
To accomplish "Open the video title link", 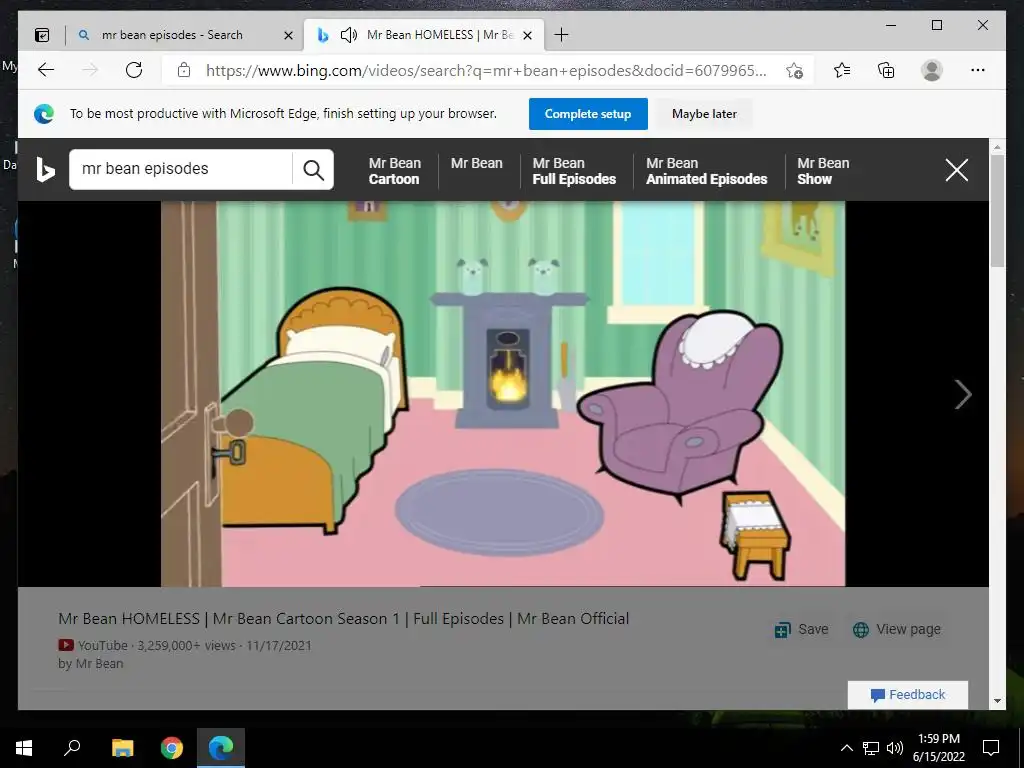I will pos(344,618).
